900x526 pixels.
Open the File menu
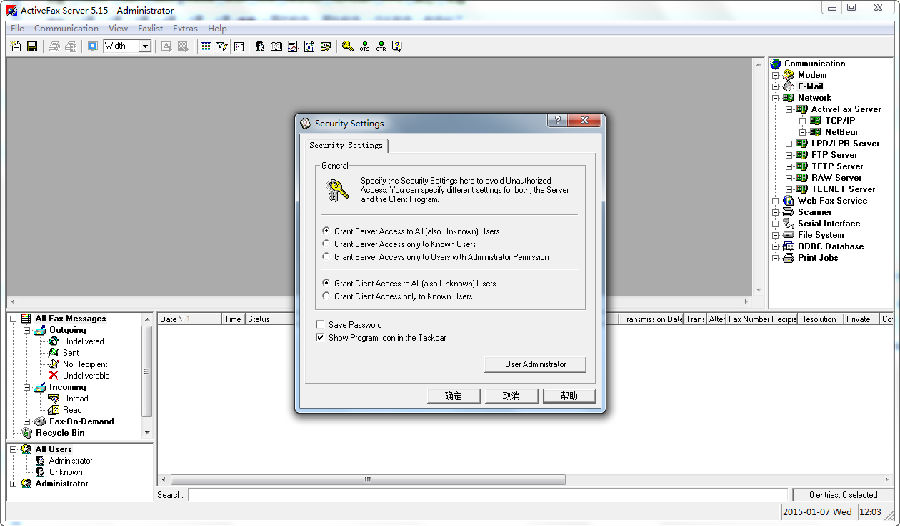[17, 28]
